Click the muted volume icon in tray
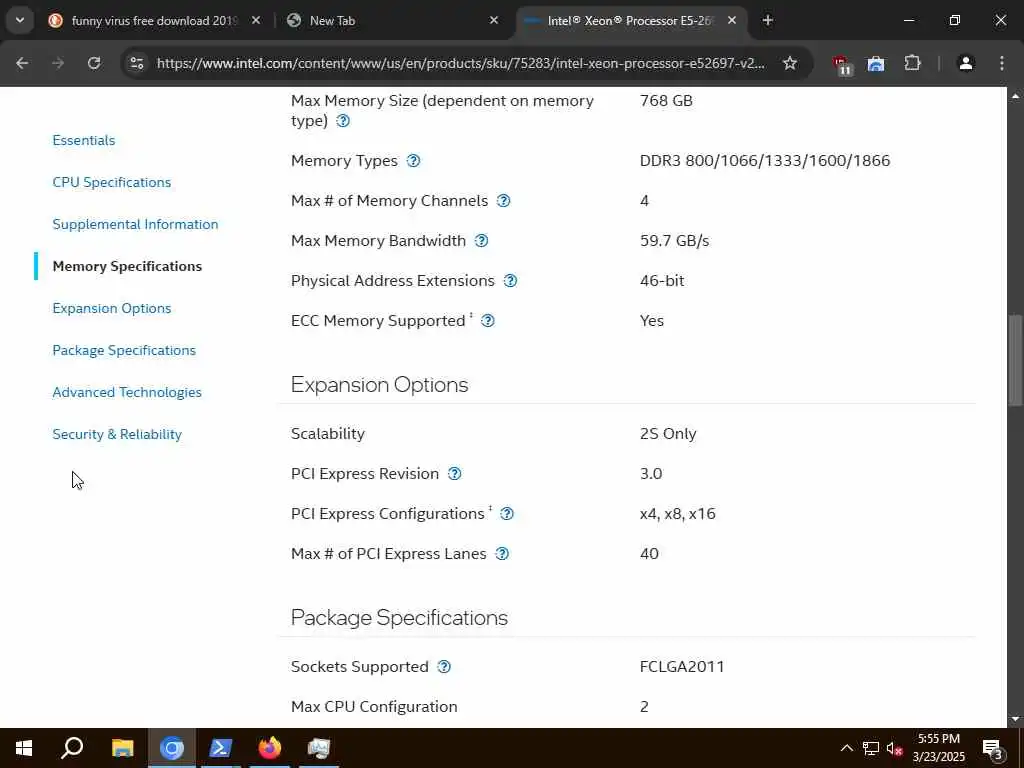 [x=893, y=748]
